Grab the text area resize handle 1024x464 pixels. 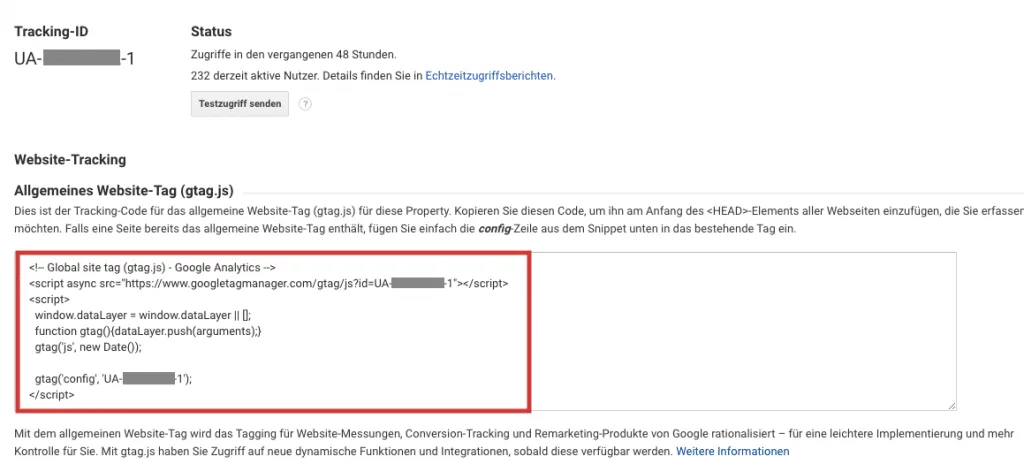click(x=952, y=406)
